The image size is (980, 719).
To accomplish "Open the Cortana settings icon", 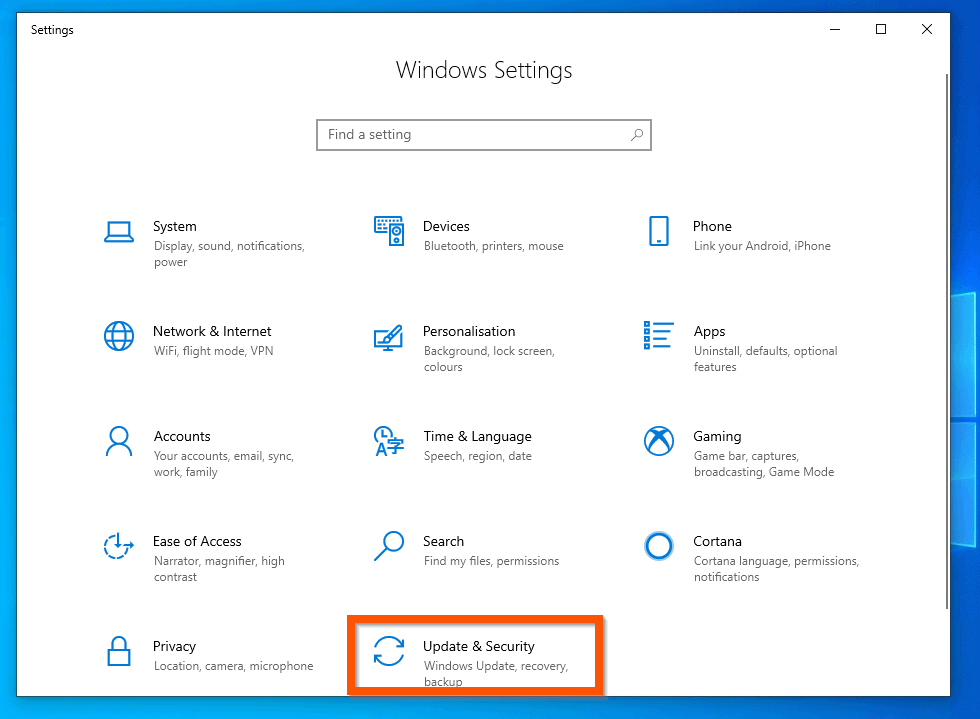I will [658, 546].
